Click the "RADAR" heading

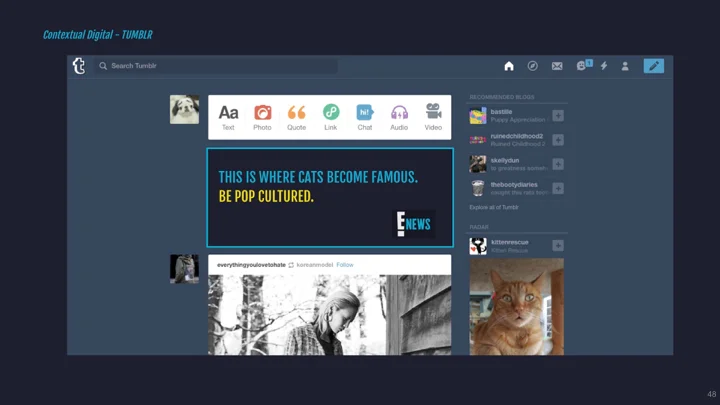(x=479, y=227)
